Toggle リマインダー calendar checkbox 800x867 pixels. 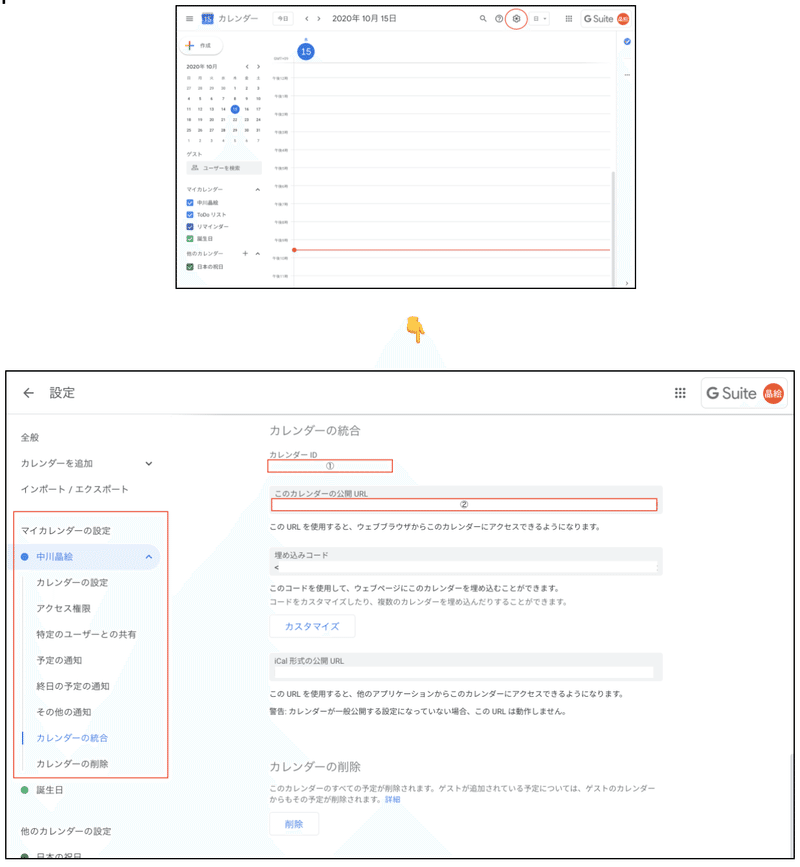click(190, 227)
